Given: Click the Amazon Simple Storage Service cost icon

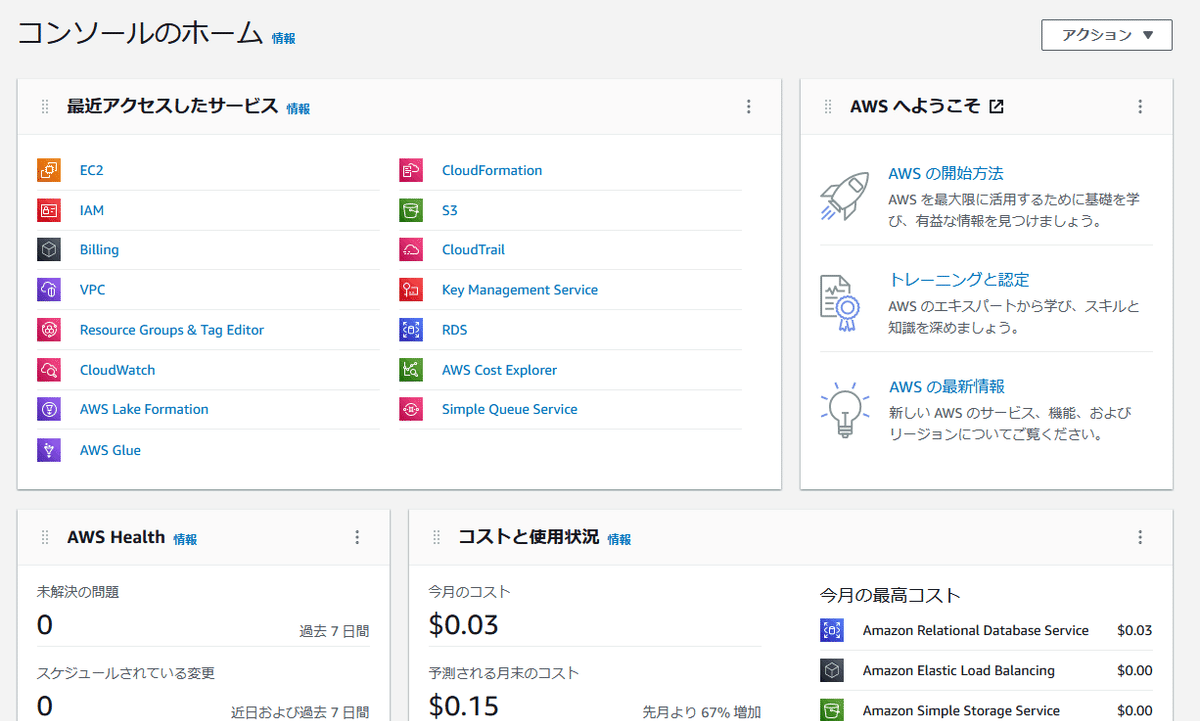Looking at the screenshot, I should click(832, 710).
